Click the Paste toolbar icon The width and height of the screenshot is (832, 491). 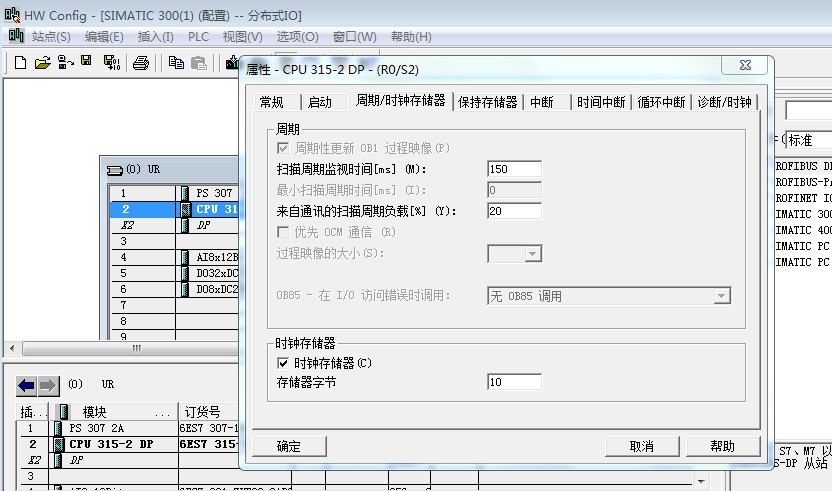pos(198,63)
